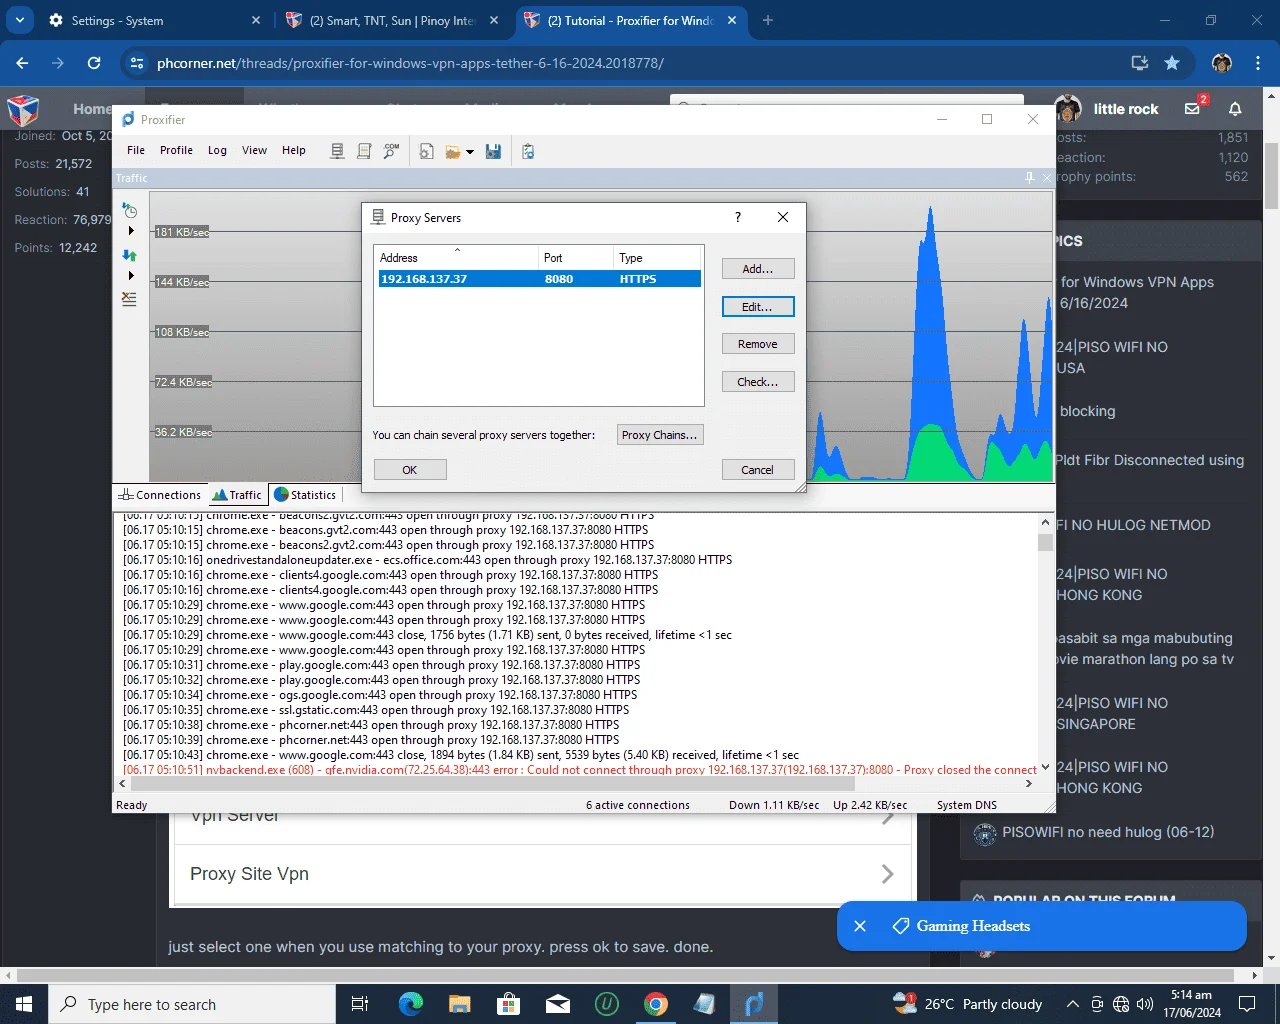Dismiss the Gaming Headsets ad banner
This screenshot has height=1024, width=1280.
point(860,926)
